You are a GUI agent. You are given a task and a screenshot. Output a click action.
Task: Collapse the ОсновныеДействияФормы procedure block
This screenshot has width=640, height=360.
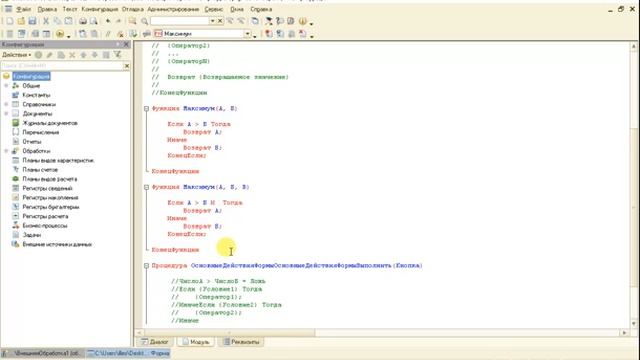(x=147, y=265)
